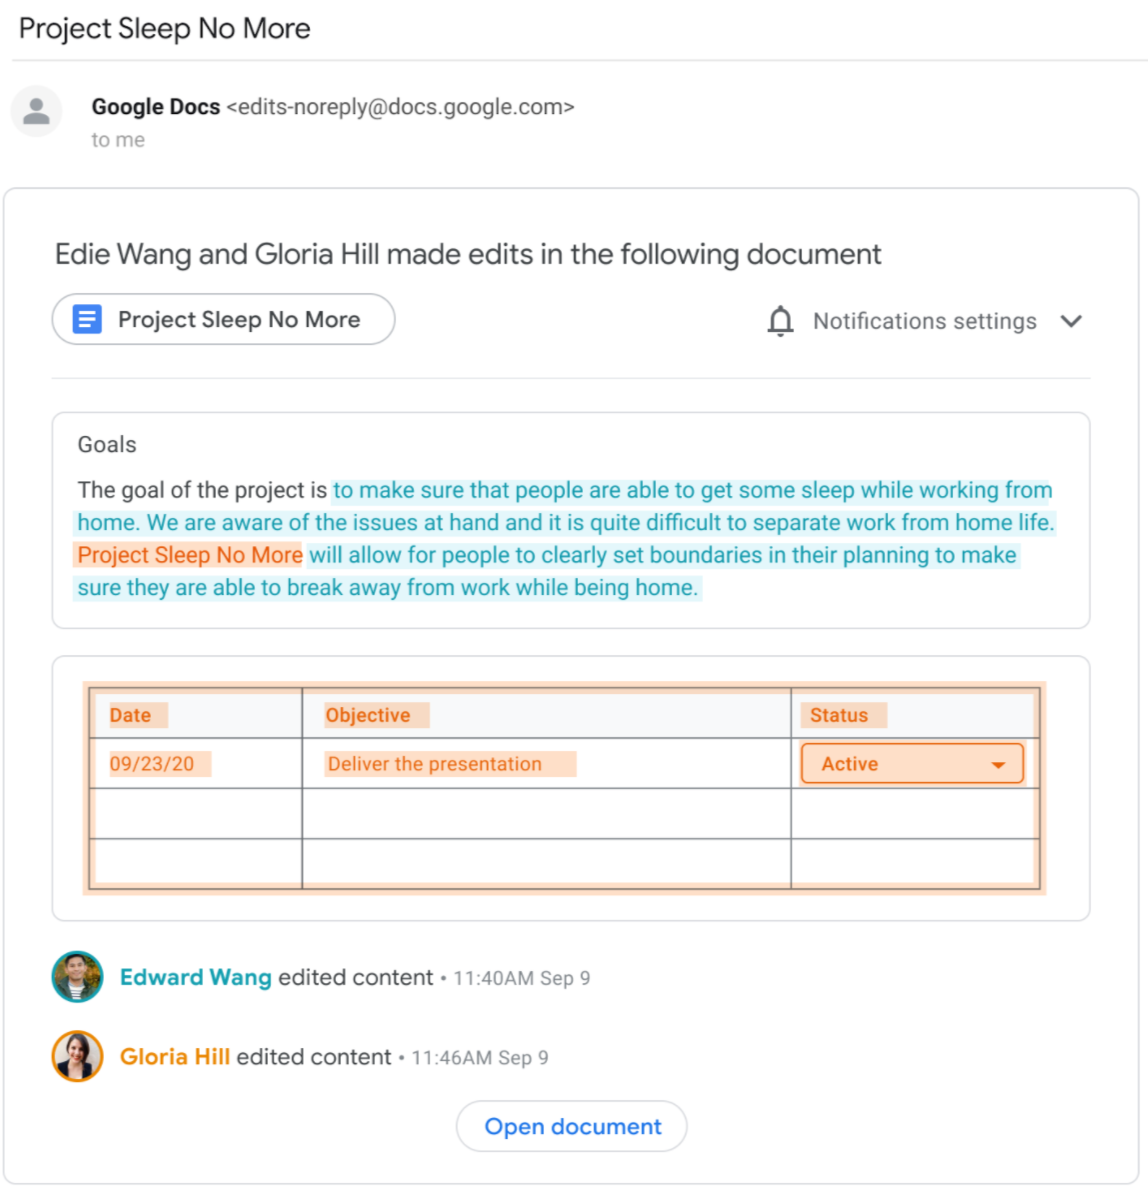This screenshot has width=1148, height=1194.
Task: Click the Open document button
Action: (572, 1126)
